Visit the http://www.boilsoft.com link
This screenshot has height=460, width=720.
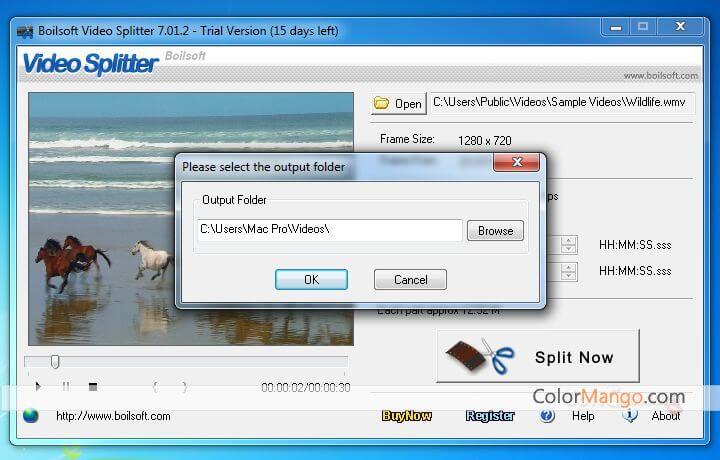113,415
